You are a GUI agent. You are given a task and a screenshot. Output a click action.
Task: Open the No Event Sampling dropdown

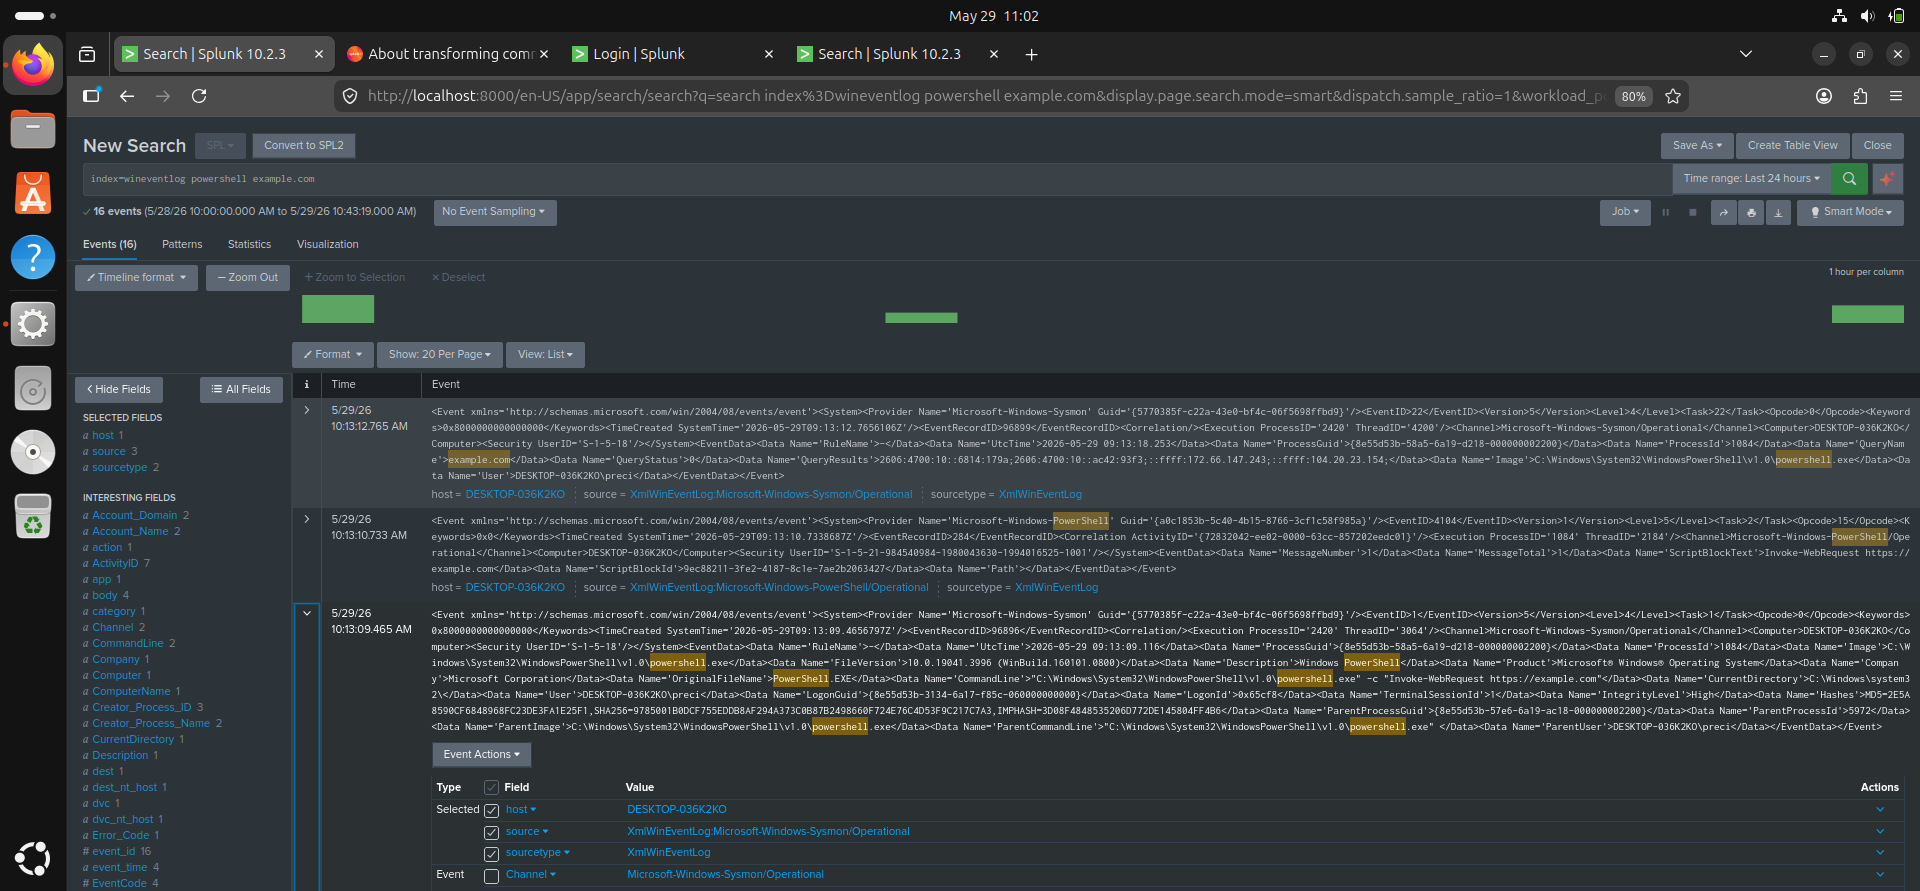tap(494, 212)
